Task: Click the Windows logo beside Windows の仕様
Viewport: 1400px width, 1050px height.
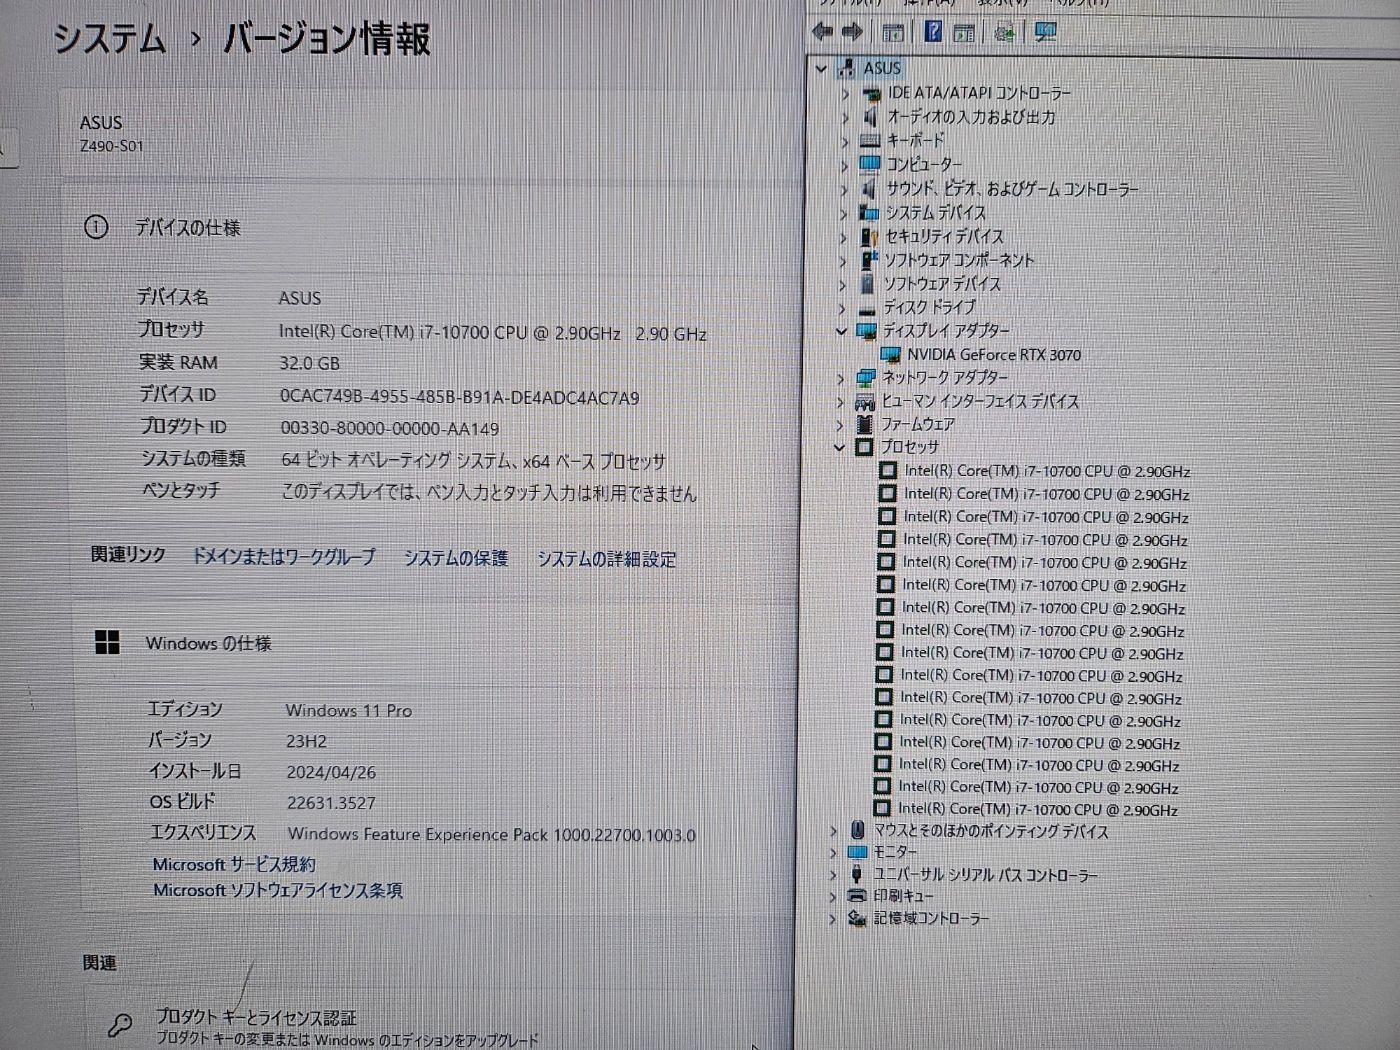Action: pos(107,642)
